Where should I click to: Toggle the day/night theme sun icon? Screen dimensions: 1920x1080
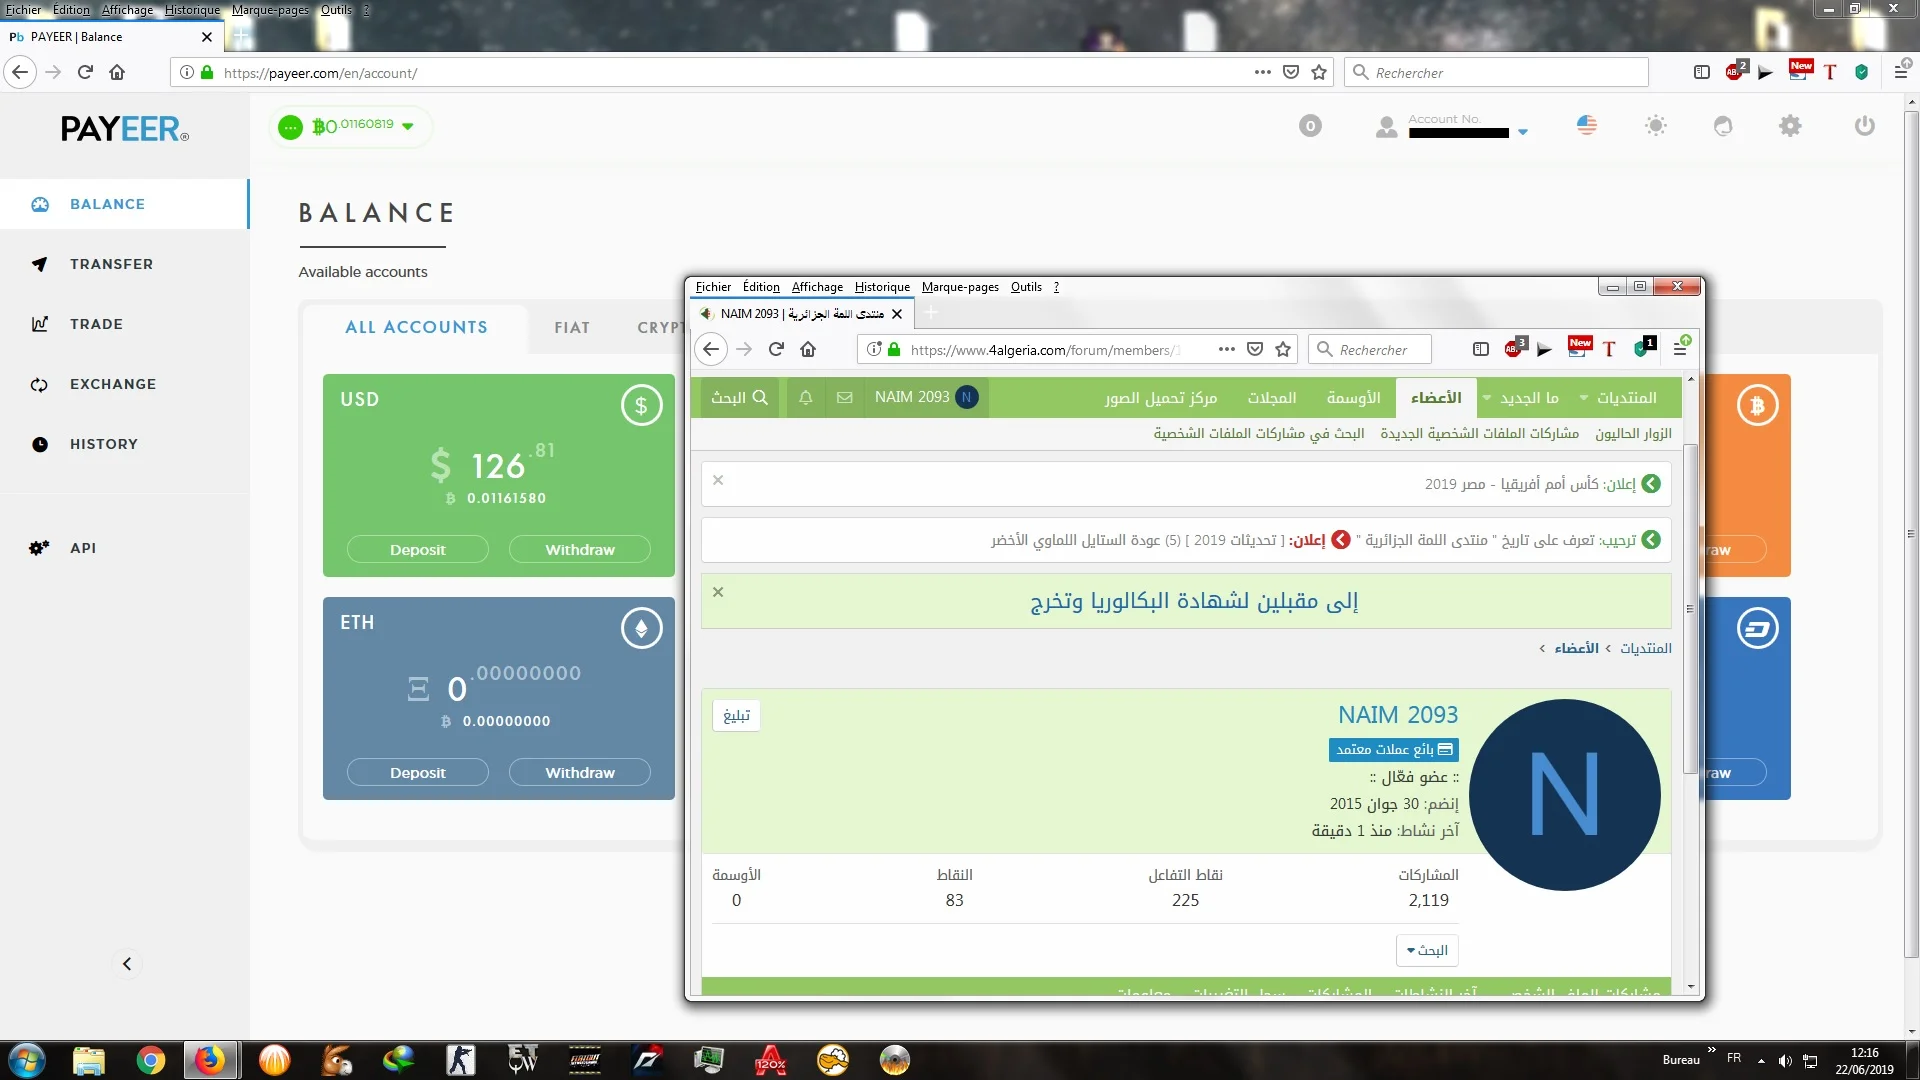coord(1656,126)
